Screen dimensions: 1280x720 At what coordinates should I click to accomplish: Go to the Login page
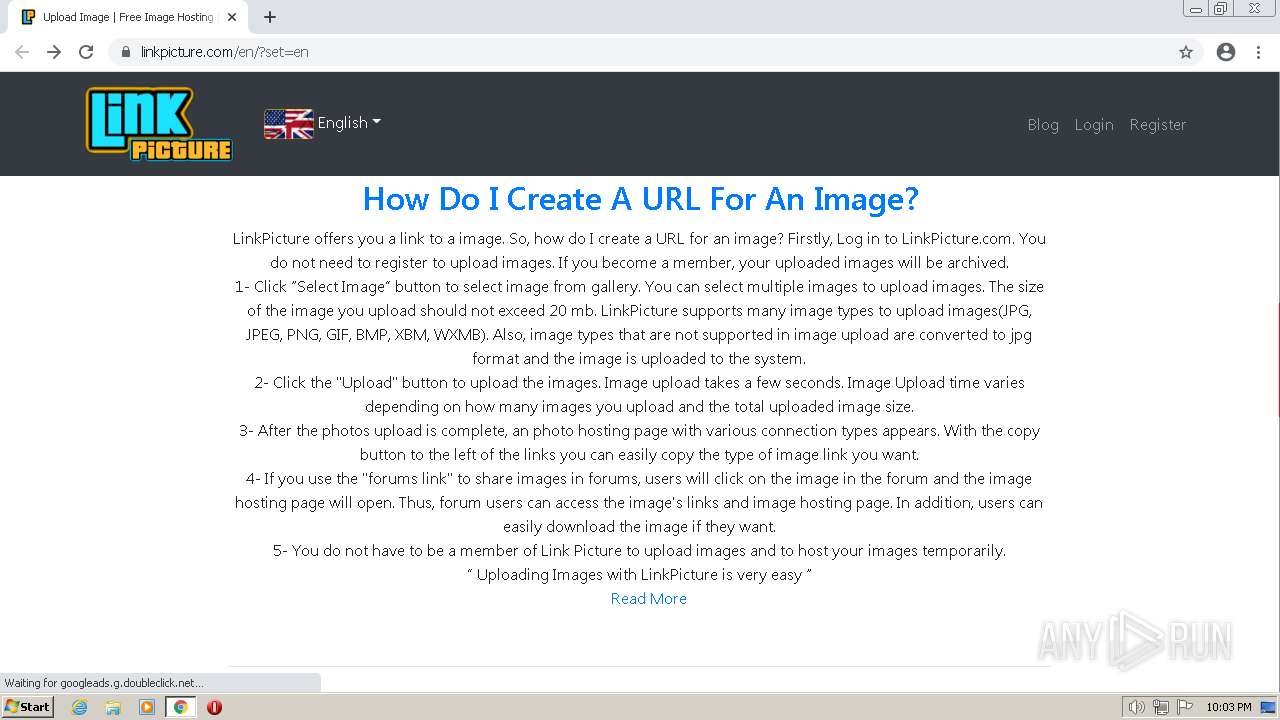[x=1094, y=124]
